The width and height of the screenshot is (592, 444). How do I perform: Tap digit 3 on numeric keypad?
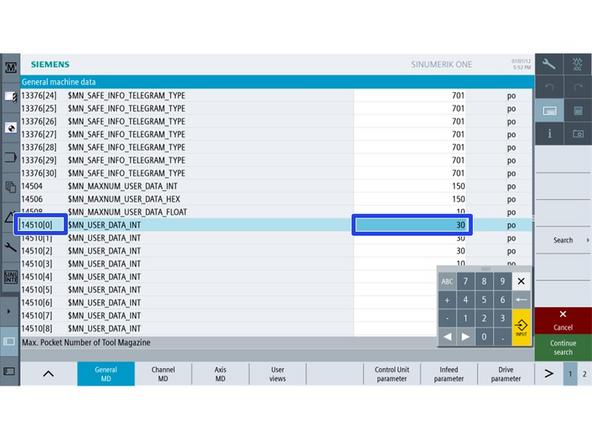click(x=503, y=318)
